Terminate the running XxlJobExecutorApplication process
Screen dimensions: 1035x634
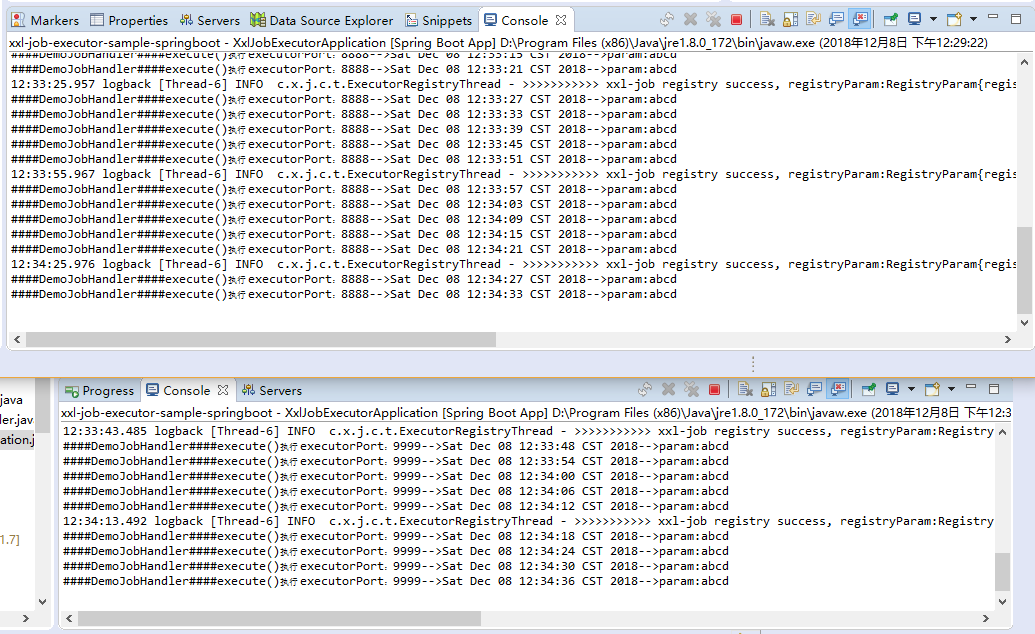tap(737, 18)
